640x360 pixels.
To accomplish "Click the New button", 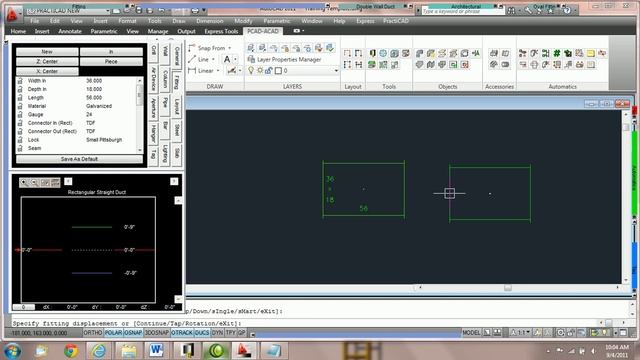I will (47, 52).
